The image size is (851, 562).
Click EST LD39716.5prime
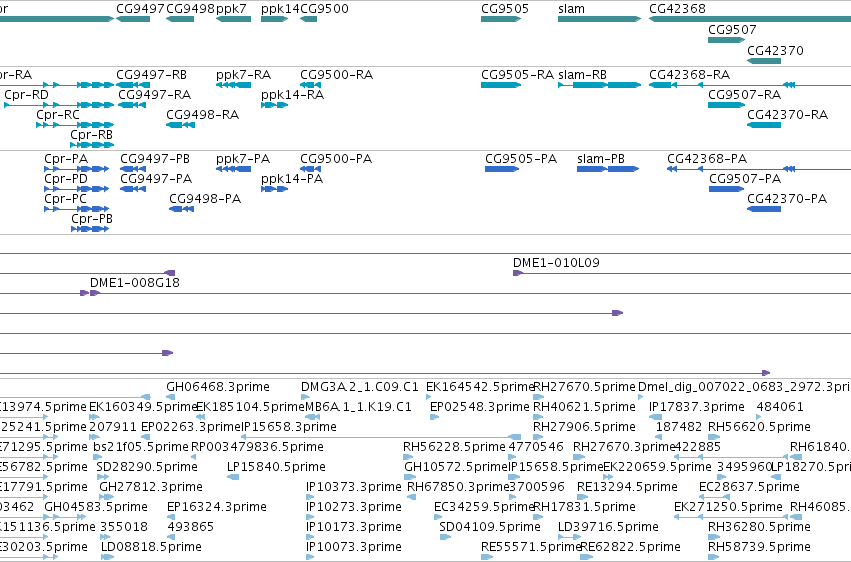coord(608,528)
